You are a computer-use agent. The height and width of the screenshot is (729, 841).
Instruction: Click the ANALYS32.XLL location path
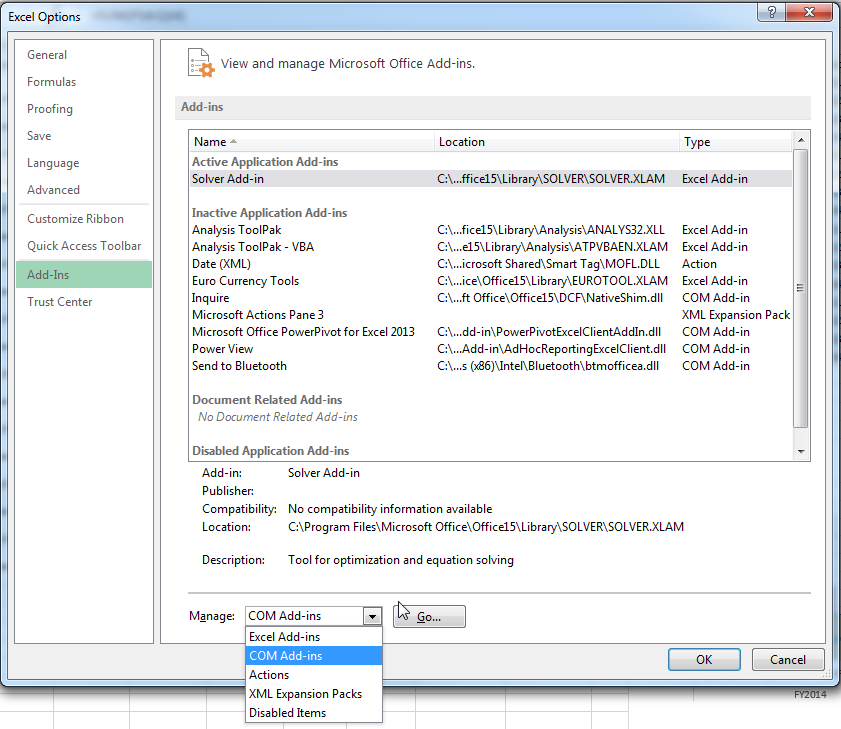(x=551, y=230)
